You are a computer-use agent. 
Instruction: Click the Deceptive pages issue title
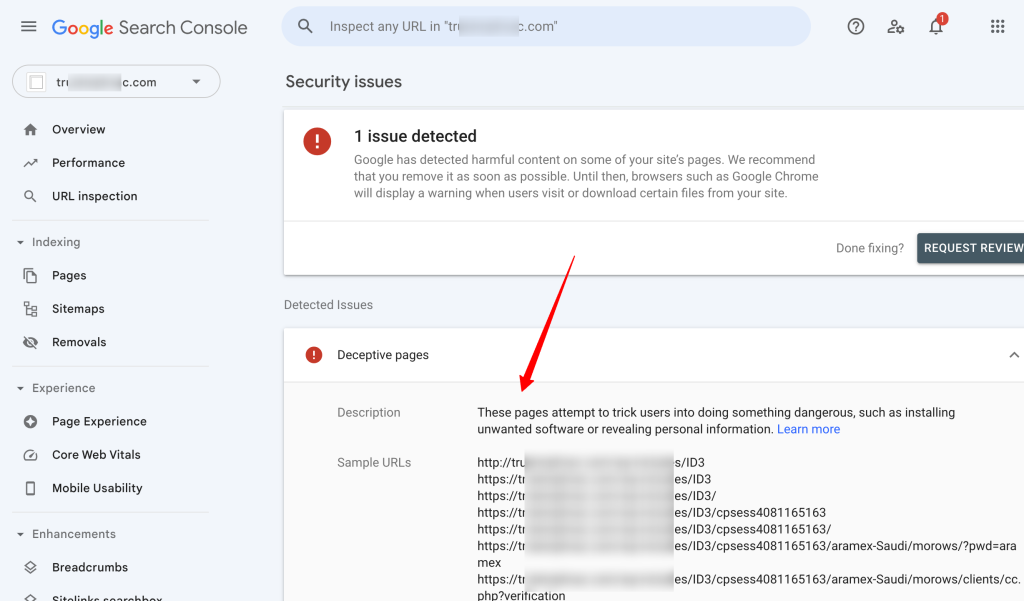[383, 355]
